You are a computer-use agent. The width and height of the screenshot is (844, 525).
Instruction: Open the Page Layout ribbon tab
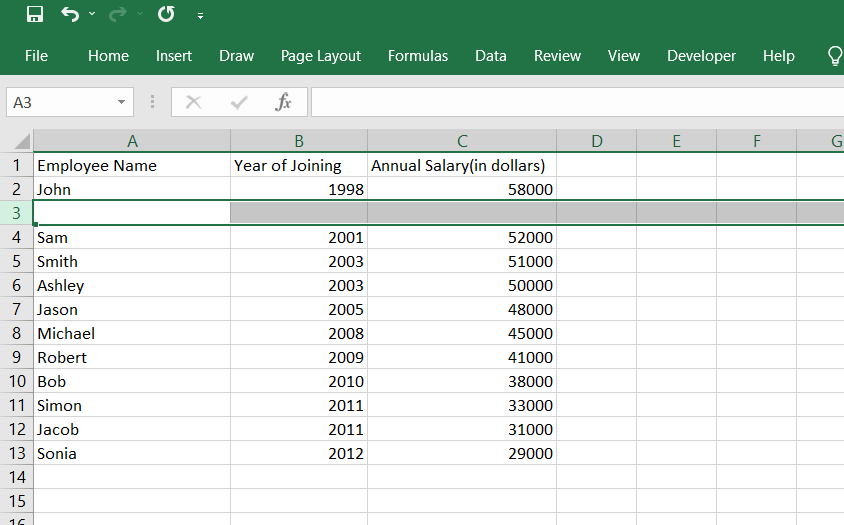click(x=321, y=56)
